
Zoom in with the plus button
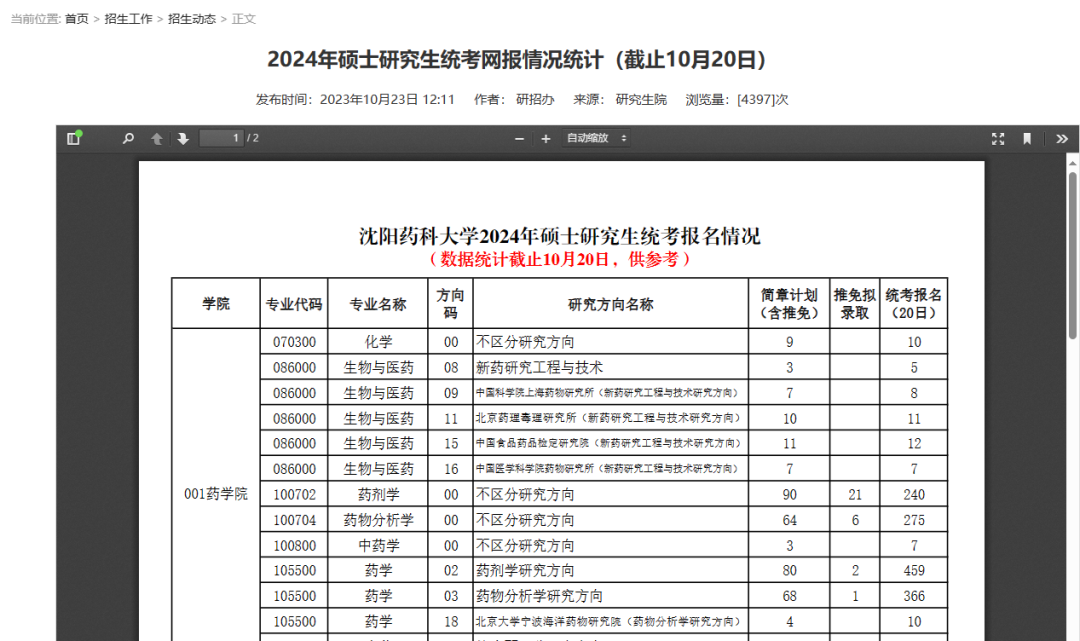(x=546, y=138)
